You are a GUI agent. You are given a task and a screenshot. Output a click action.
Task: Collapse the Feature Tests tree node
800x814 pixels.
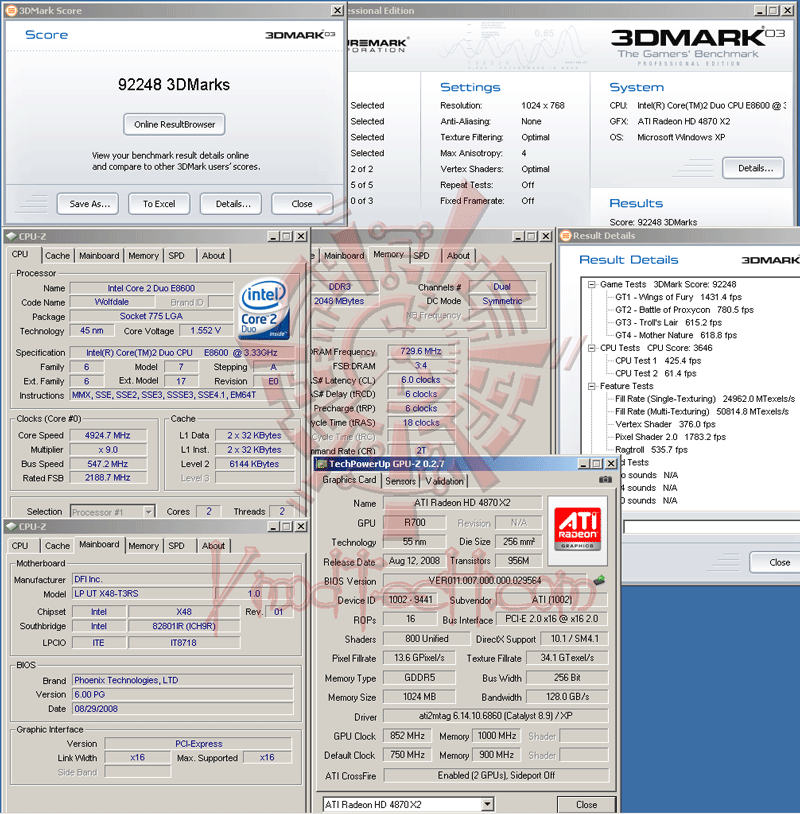point(591,386)
